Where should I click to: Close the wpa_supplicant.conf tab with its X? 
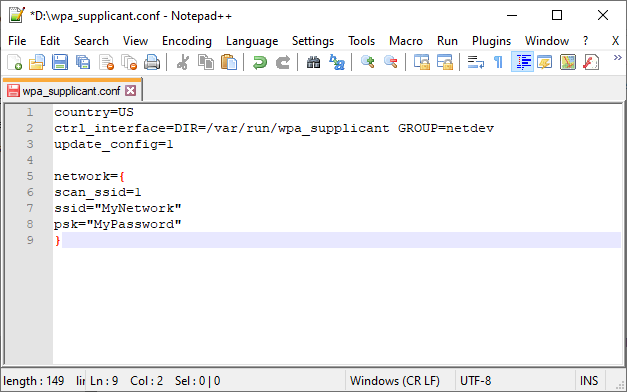[130, 91]
